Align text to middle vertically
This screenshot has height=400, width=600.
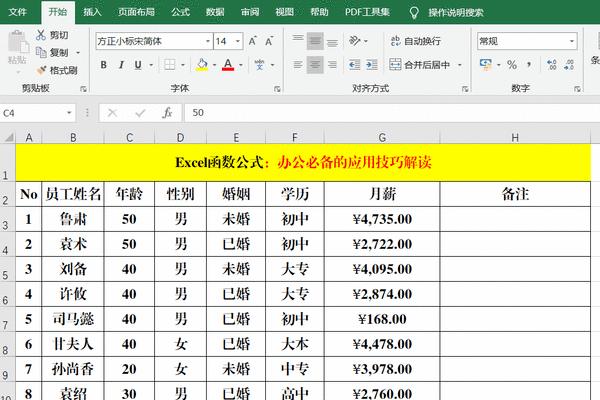tap(315, 41)
